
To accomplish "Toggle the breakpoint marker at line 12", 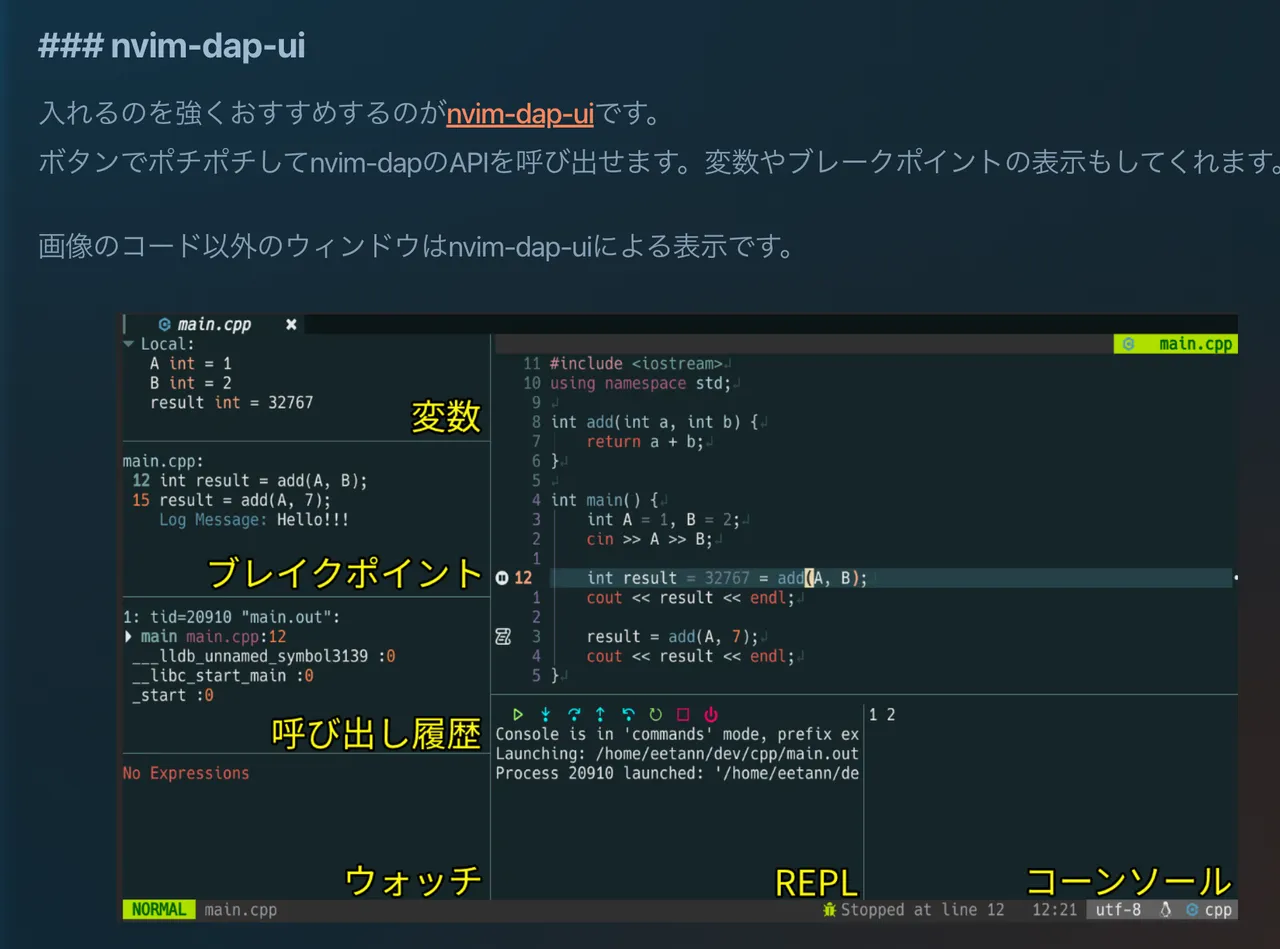I will (502, 578).
